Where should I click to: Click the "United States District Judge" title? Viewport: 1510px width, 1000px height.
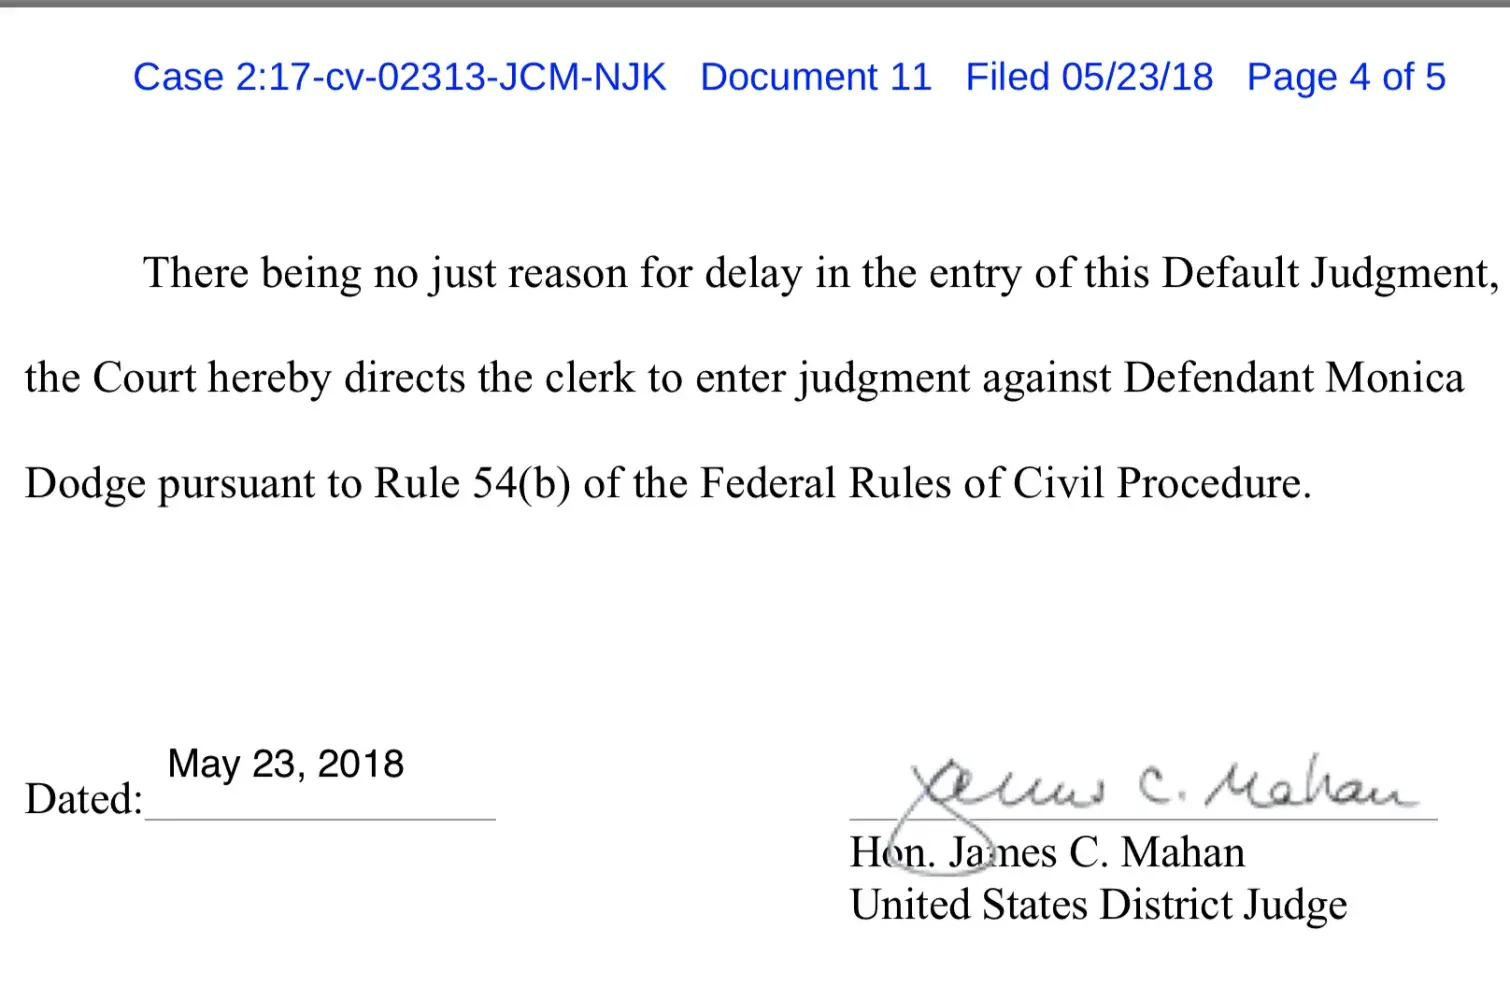(x=1098, y=905)
